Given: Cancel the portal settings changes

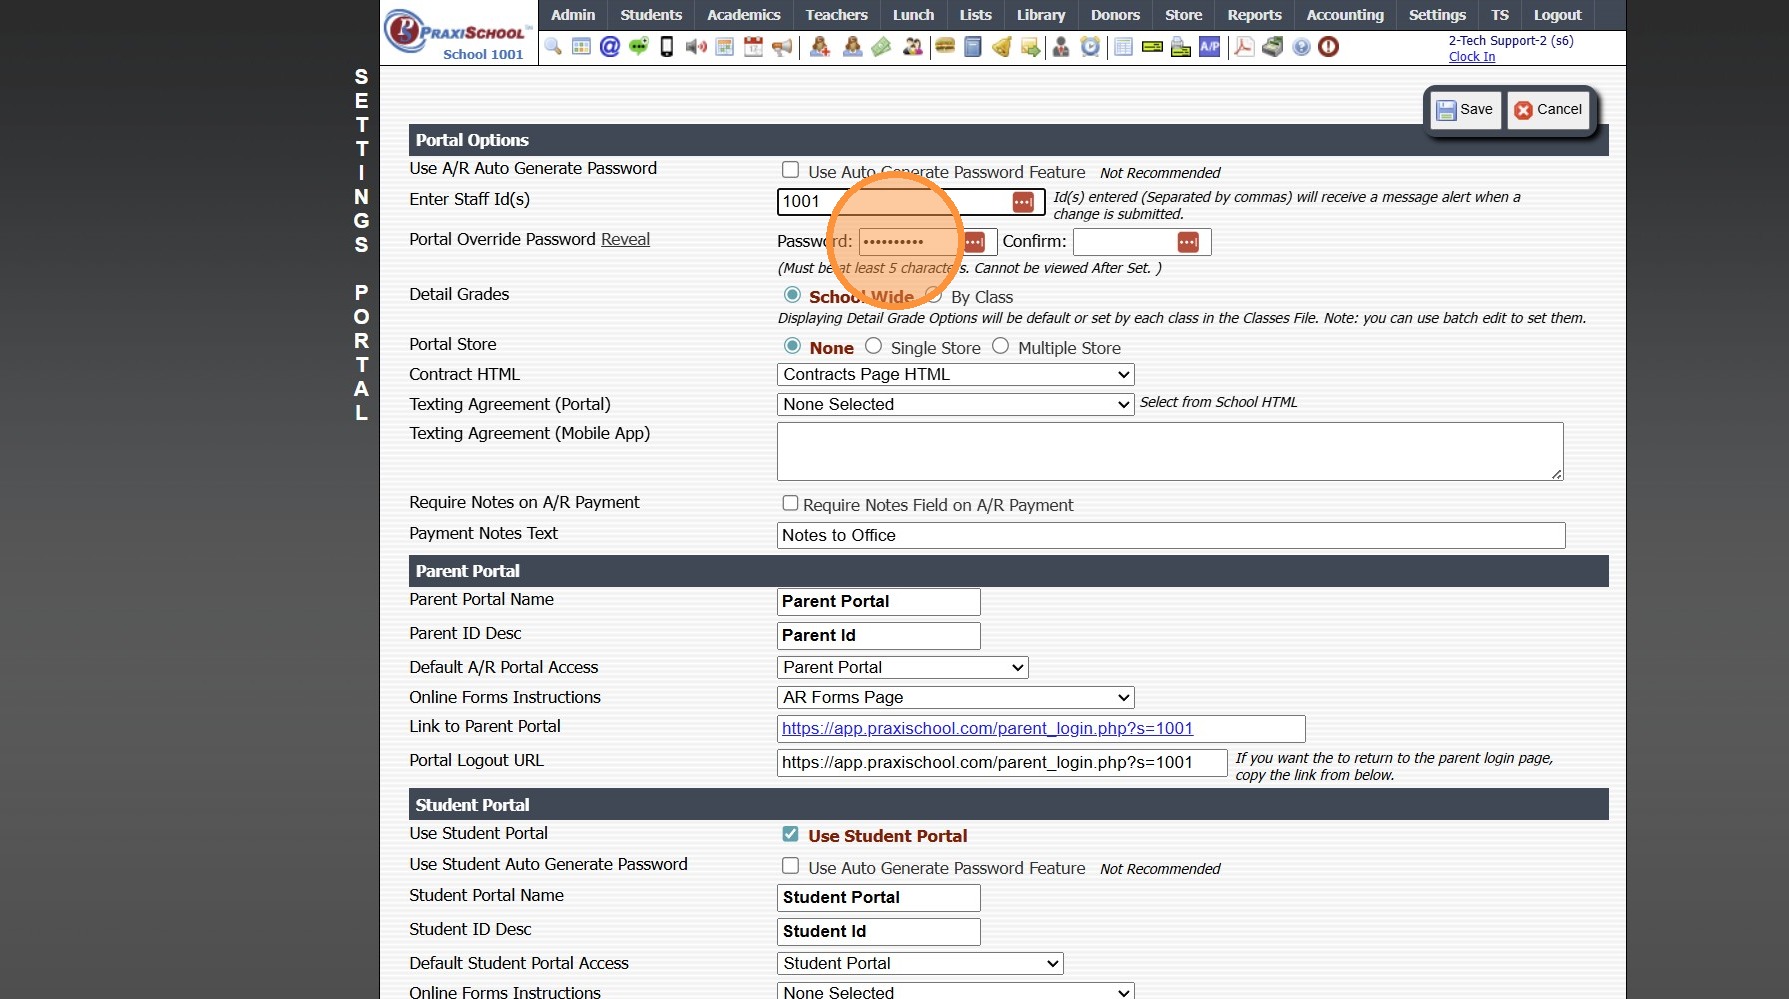Looking at the screenshot, I should pos(1548,110).
